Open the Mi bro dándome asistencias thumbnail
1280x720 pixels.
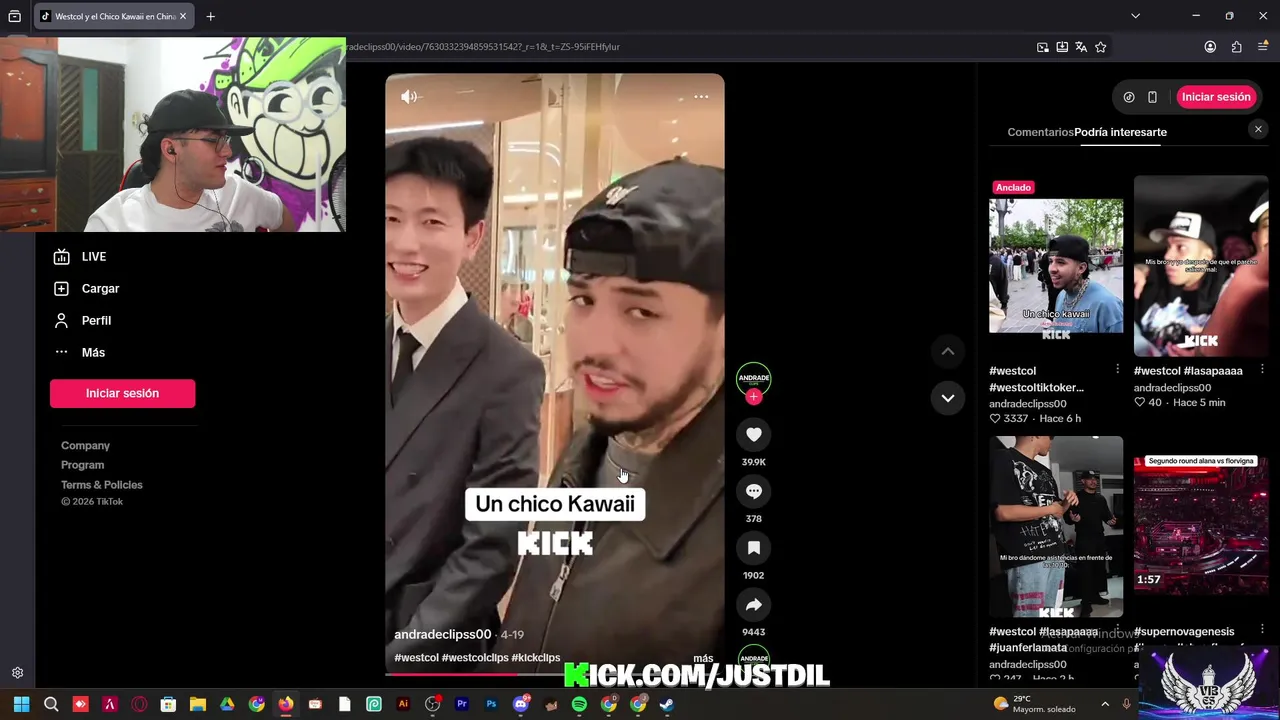(1056, 526)
